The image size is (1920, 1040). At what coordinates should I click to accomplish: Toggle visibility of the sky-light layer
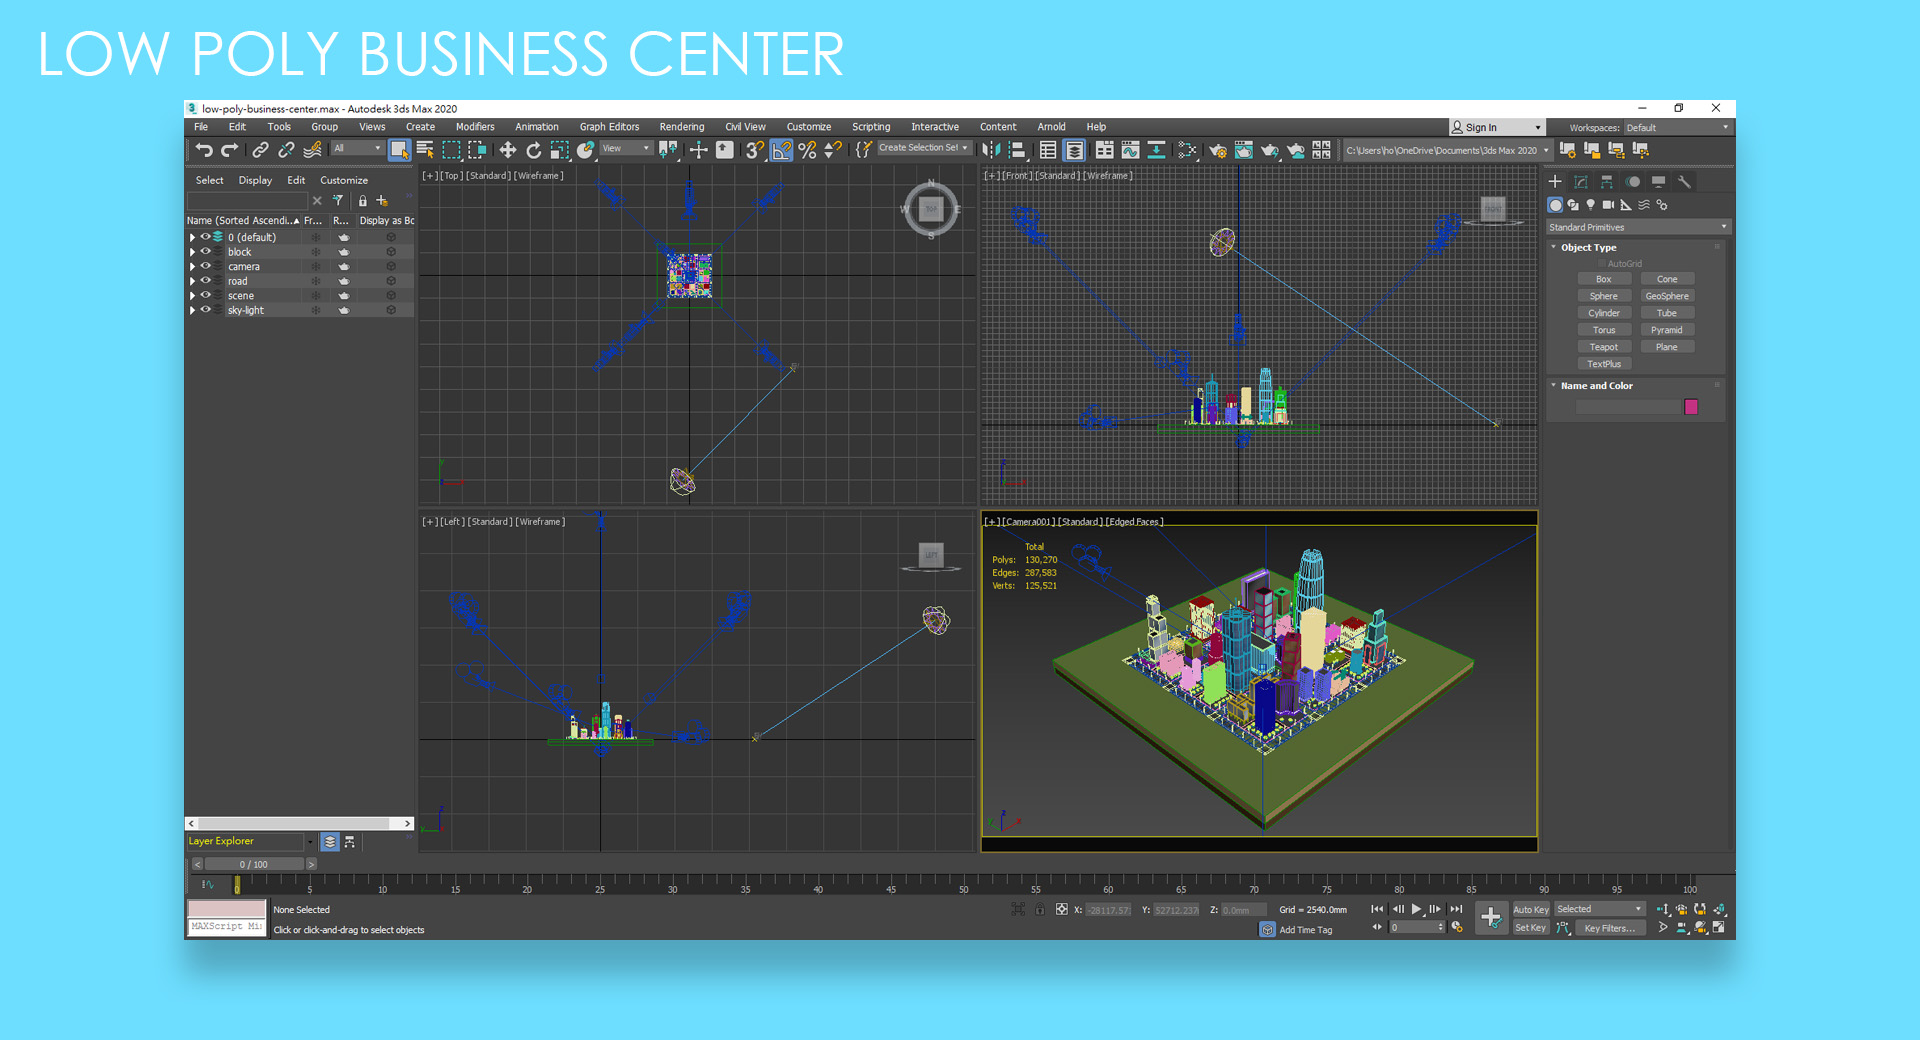click(x=206, y=310)
